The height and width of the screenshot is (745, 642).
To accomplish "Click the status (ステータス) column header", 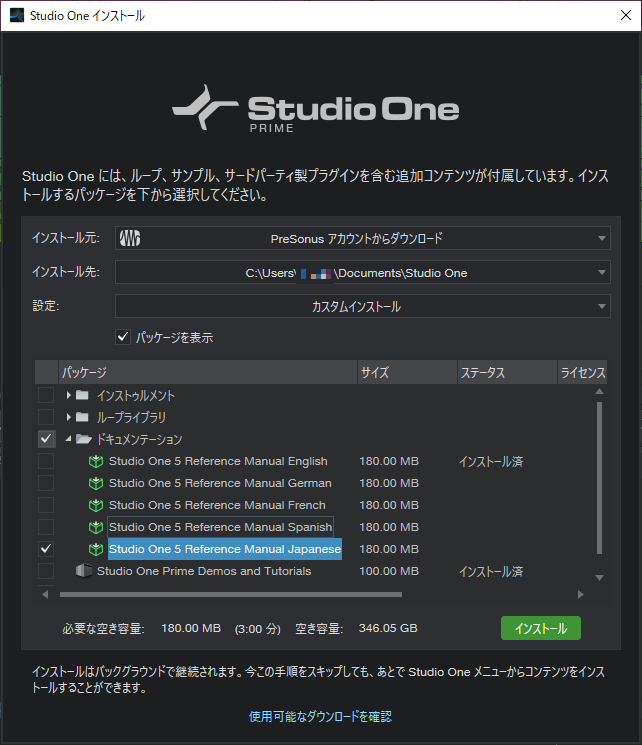I will [507, 372].
